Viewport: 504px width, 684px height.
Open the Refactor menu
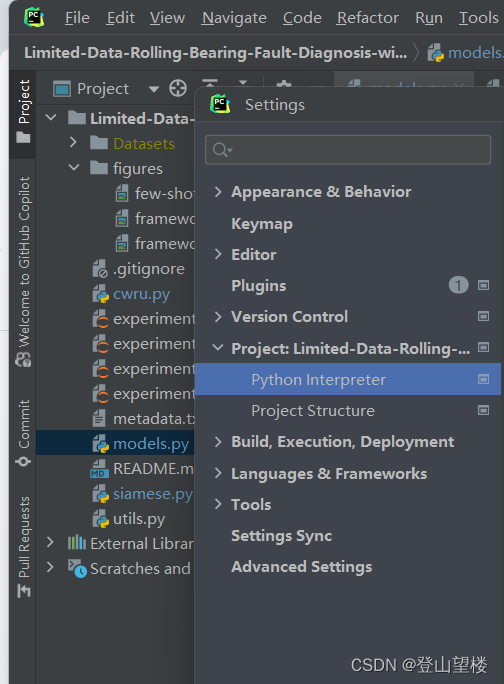pyautogui.click(x=367, y=18)
